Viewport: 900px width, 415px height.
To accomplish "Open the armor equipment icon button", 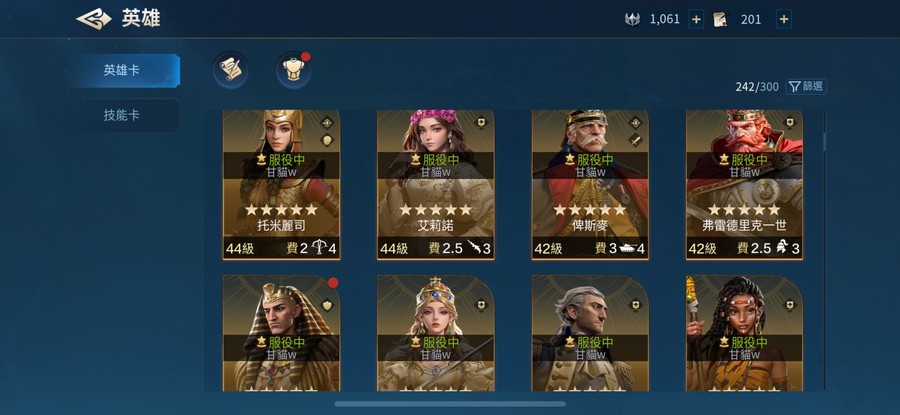I will point(293,69).
